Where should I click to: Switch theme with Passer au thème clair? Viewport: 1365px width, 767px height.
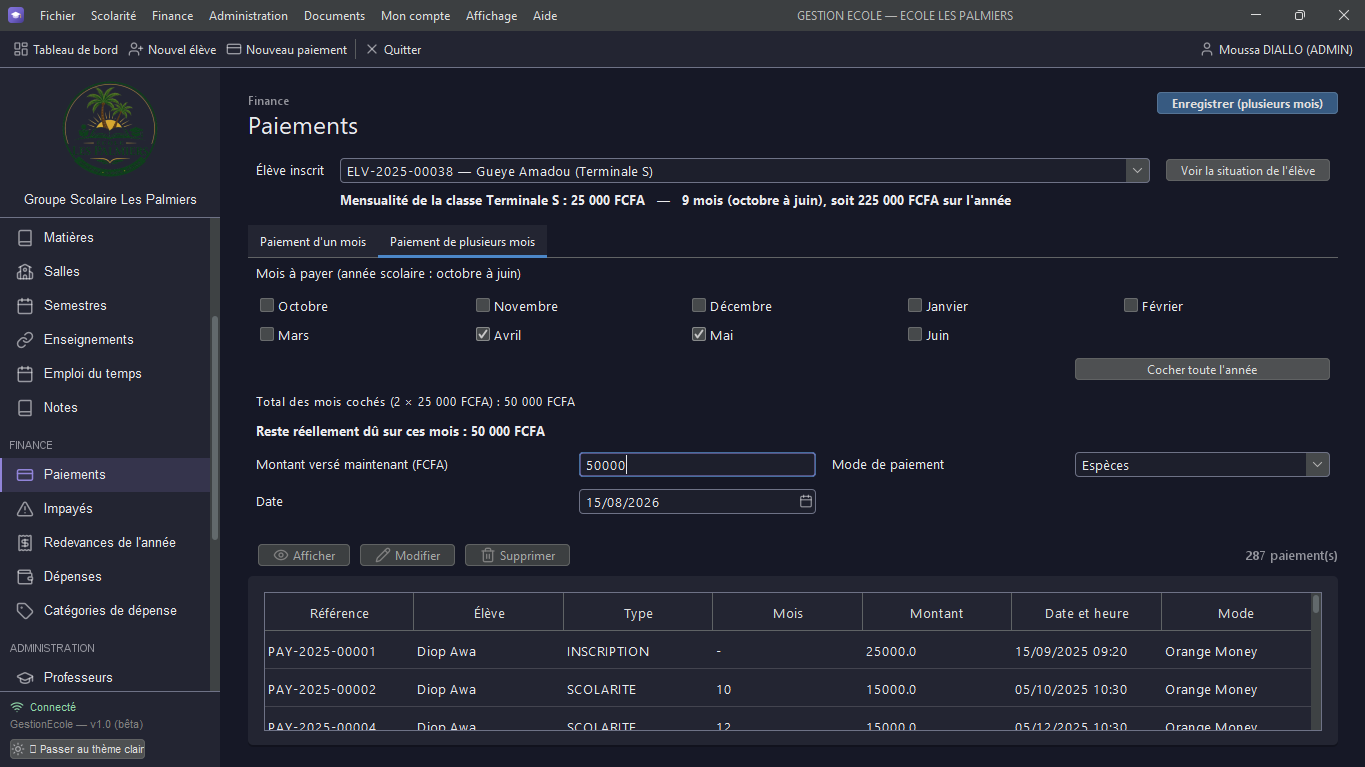(x=77, y=749)
